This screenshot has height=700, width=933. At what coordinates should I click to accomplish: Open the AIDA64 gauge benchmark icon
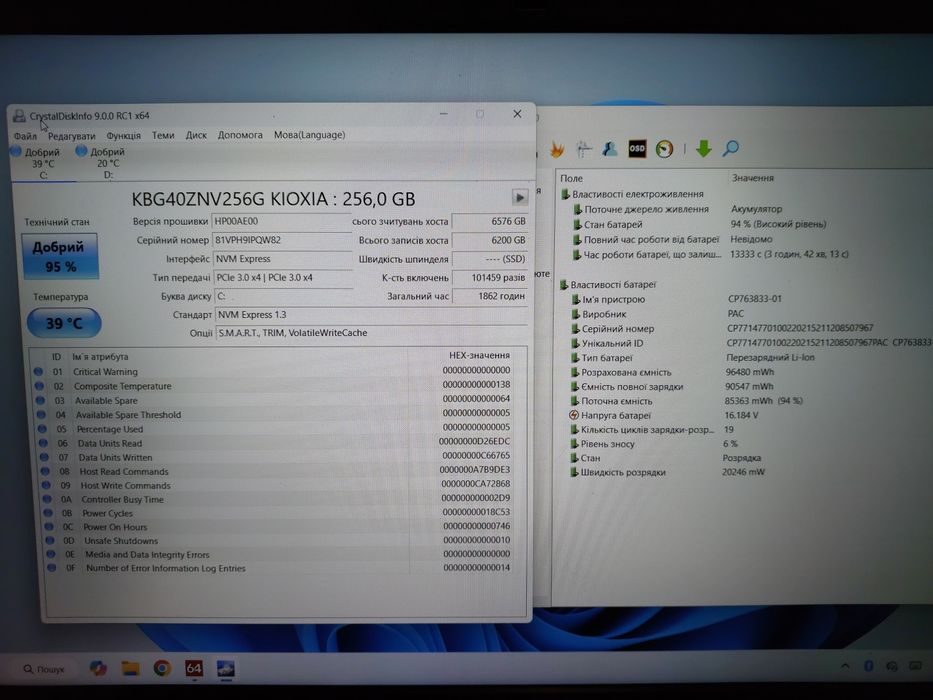[664, 149]
